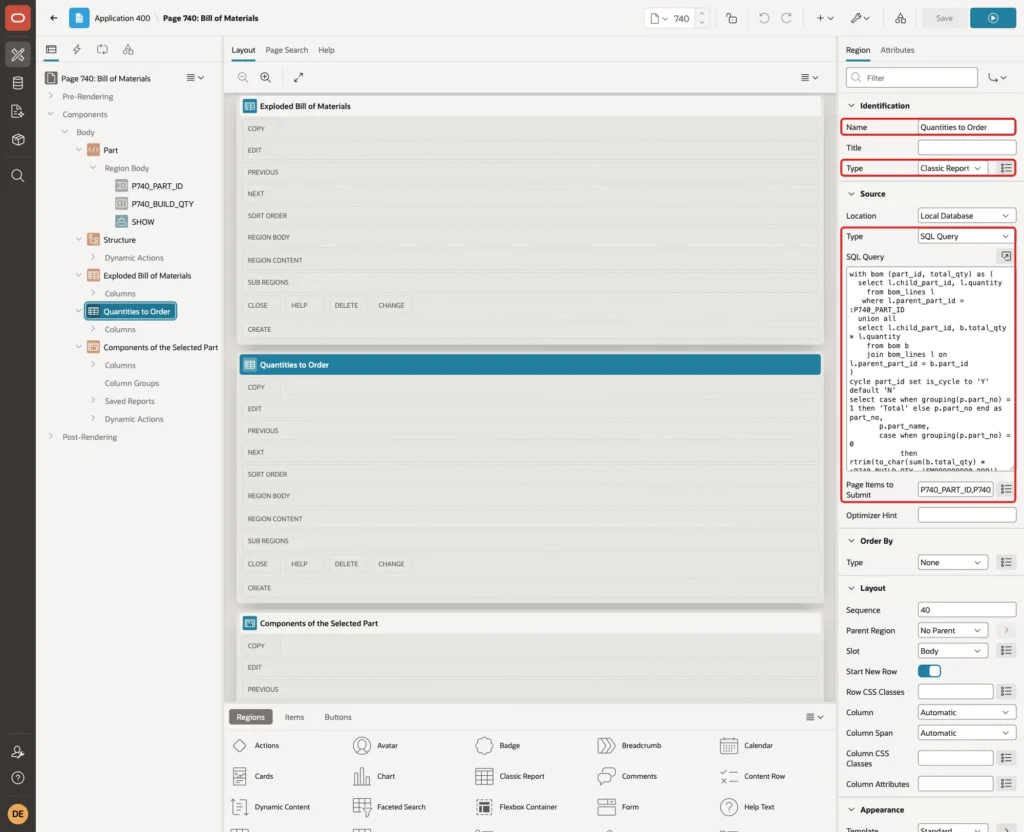This screenshot has height=832, width=1024.
Task: Switch to the Rendering tree tab icon
Action: (51, 50)
